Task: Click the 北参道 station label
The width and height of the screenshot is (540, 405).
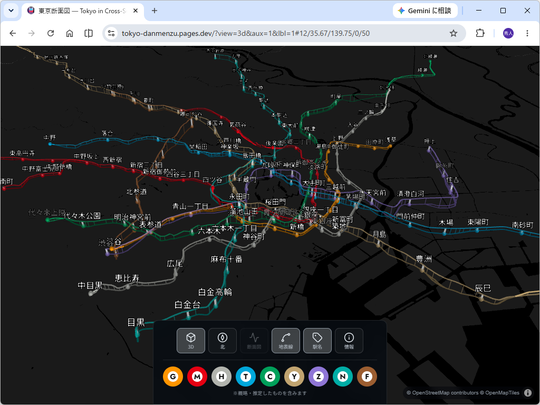Action: [x=137, y=192]
